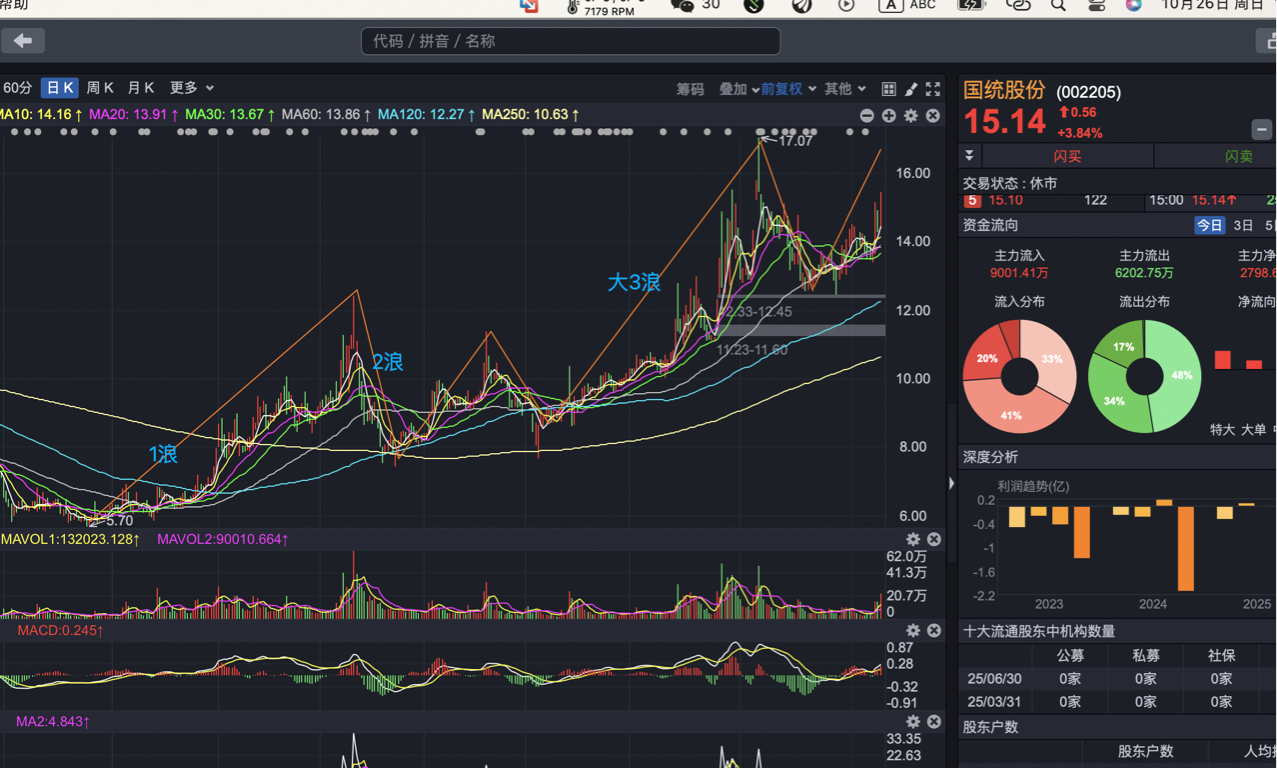Focus the 代码/拼音/名称 search field
The image size is (1277, 768).
click(x=570, y=41)
